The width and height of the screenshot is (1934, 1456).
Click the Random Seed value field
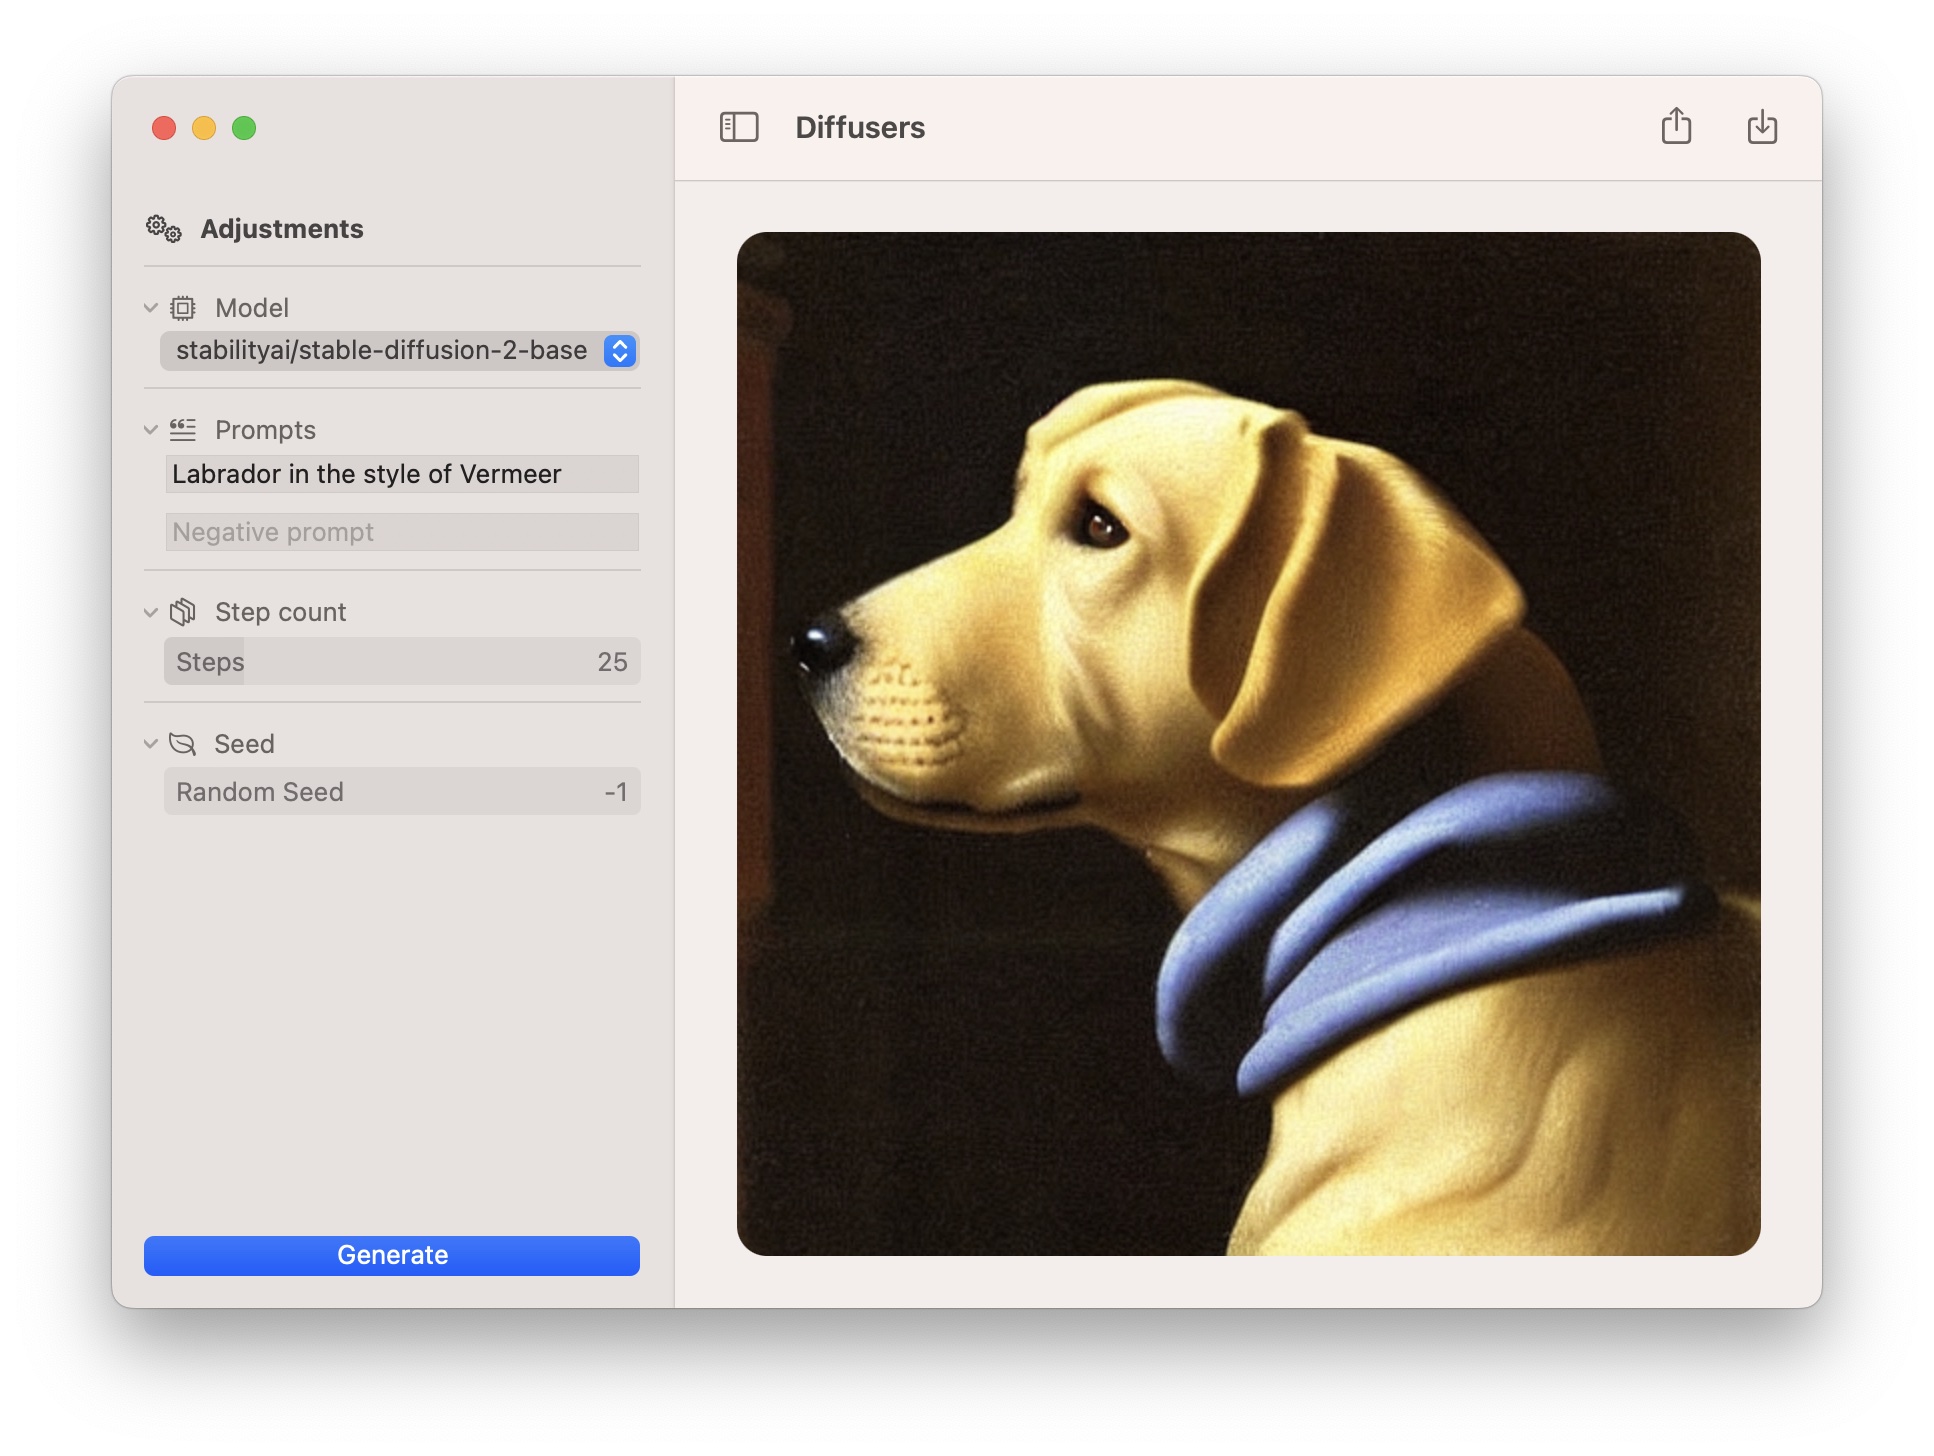(401, 792)
